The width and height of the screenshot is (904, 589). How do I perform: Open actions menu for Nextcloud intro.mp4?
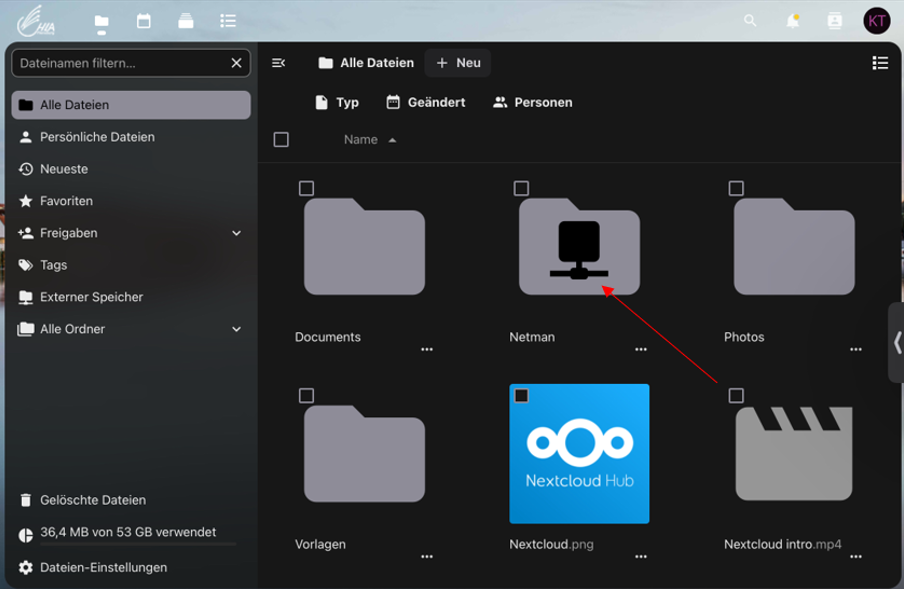point(856,557)
